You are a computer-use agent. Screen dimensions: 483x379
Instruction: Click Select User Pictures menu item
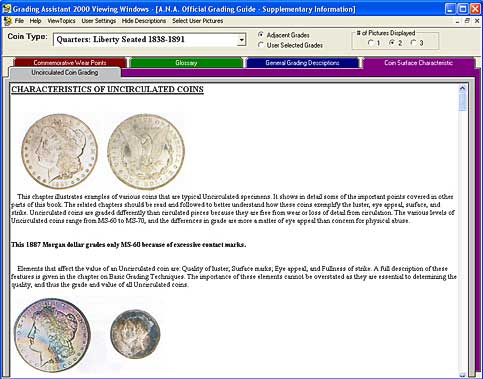[x=198, y=21]
